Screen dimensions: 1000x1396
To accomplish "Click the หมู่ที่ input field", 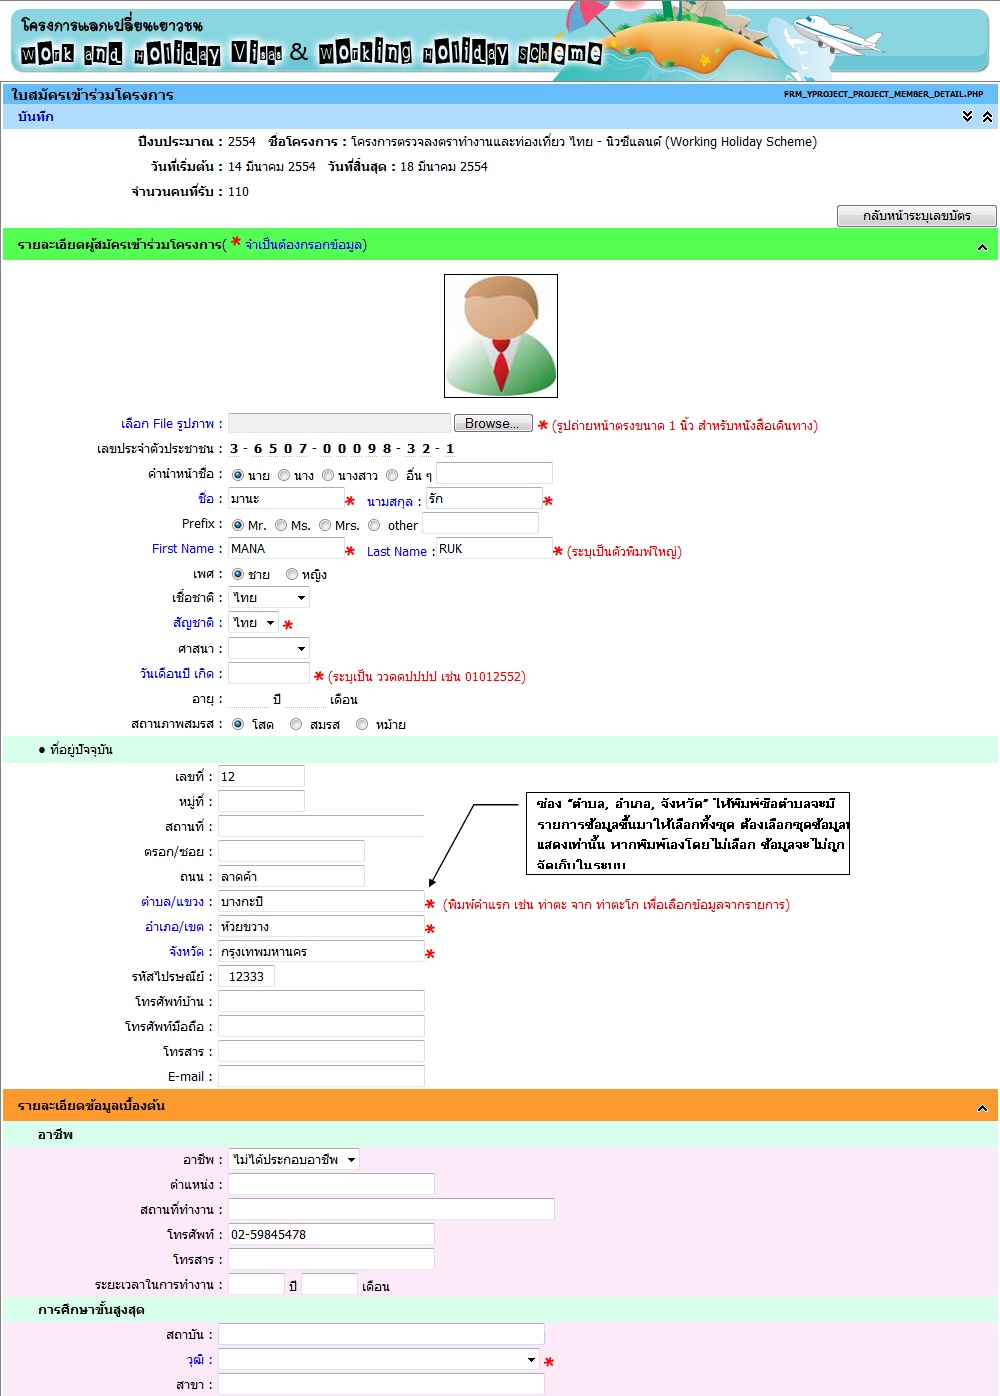I will tap(261, 801).
